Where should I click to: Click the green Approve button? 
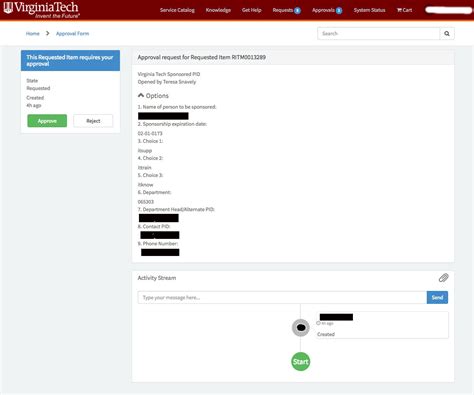point(47,121)
